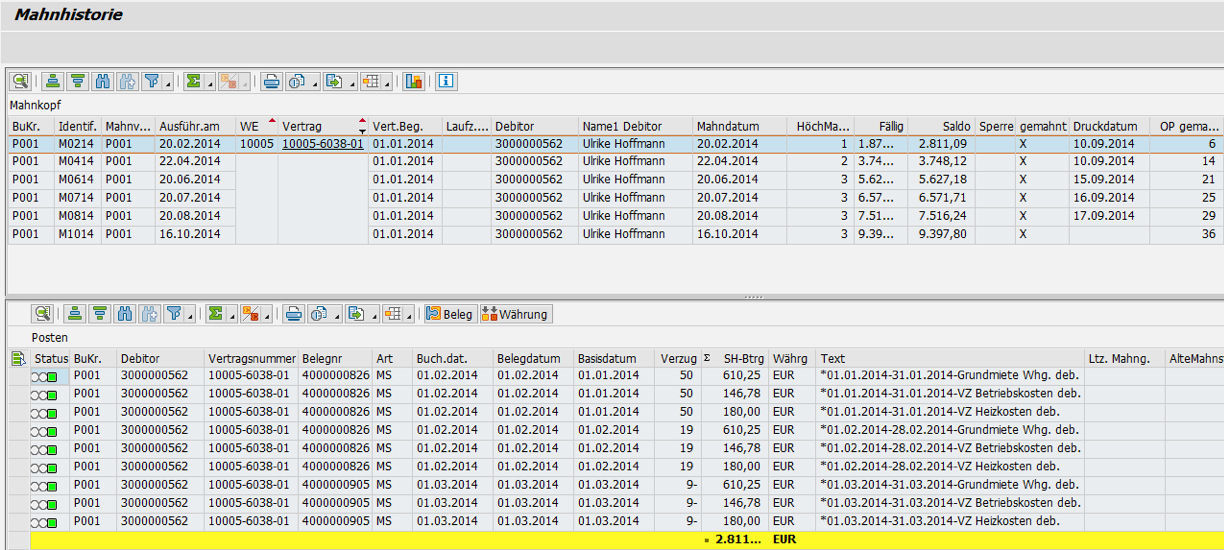Image resolution: width=1224 pixels, height=550 pixels.
Task: Open Views icon in Posten toolbar
Action: [x=318, y=314]
